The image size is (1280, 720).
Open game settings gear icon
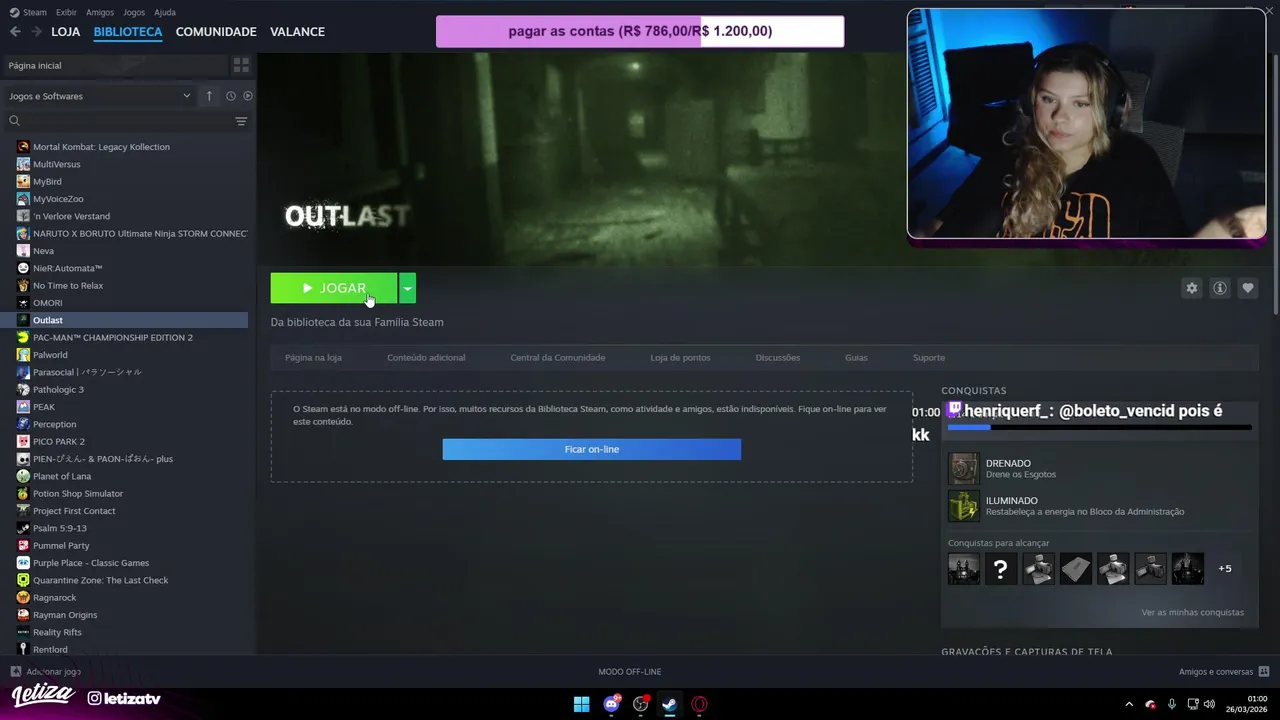coord(1191,288)
